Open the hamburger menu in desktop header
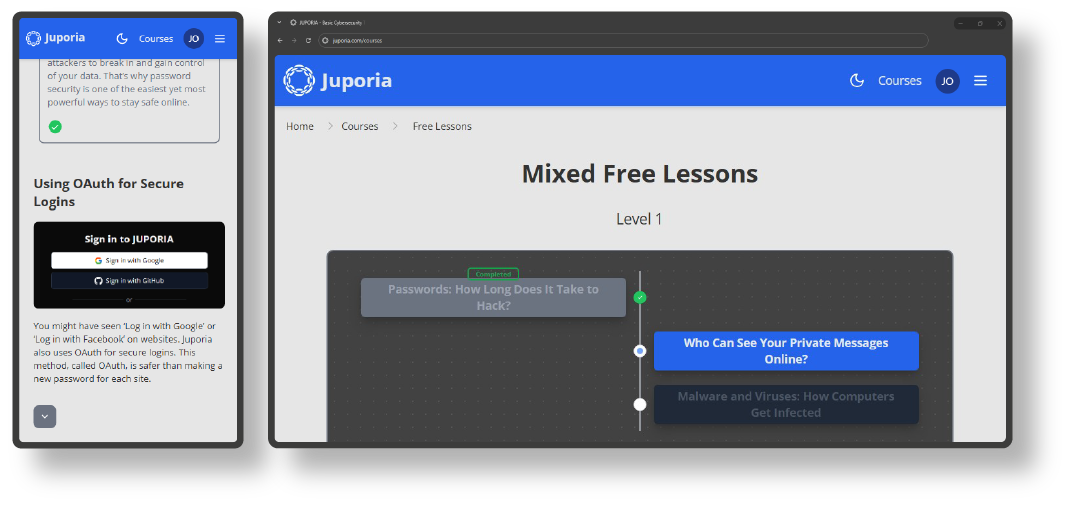 tap(980, 81)
